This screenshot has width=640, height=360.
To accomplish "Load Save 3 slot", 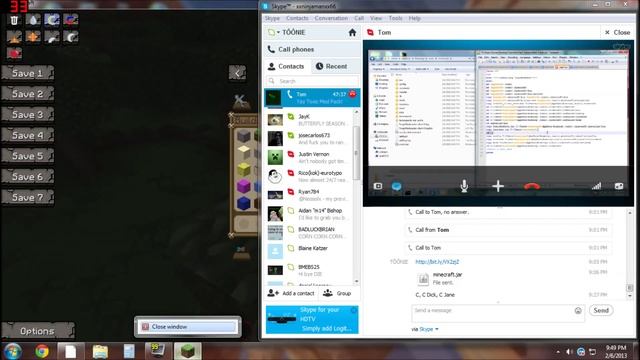I will [28, 115].
